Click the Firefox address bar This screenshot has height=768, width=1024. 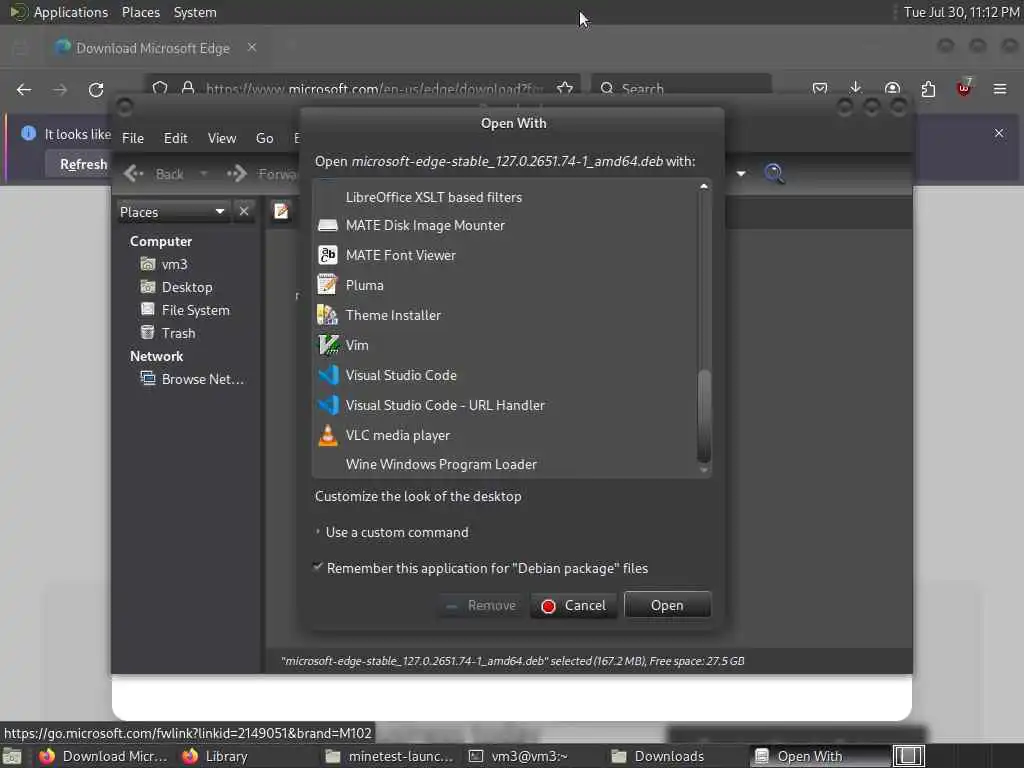363,89
